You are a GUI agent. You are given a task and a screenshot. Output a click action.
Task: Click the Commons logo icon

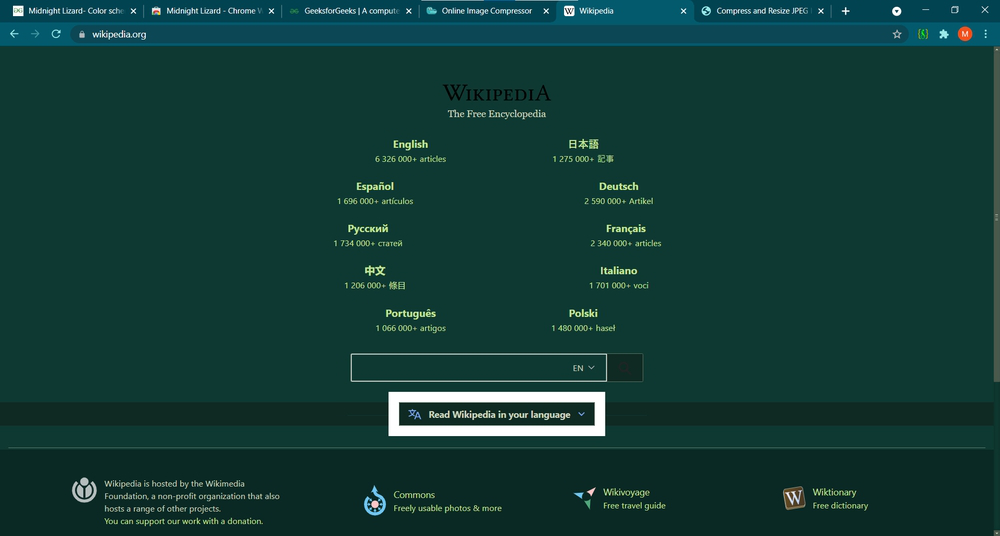click(375, 500)
